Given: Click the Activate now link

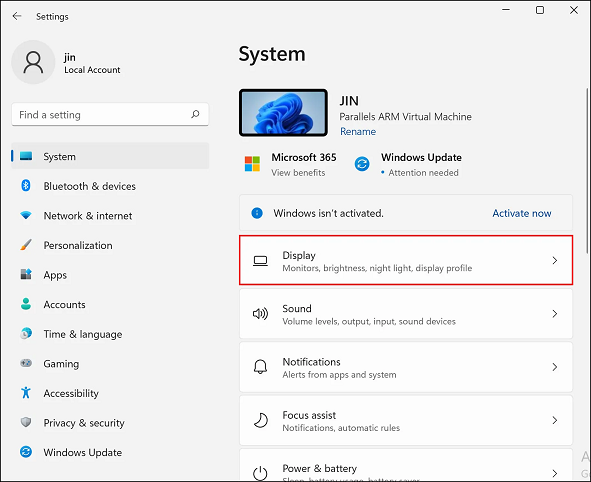Looking at the screenshot, I should 522,213.
